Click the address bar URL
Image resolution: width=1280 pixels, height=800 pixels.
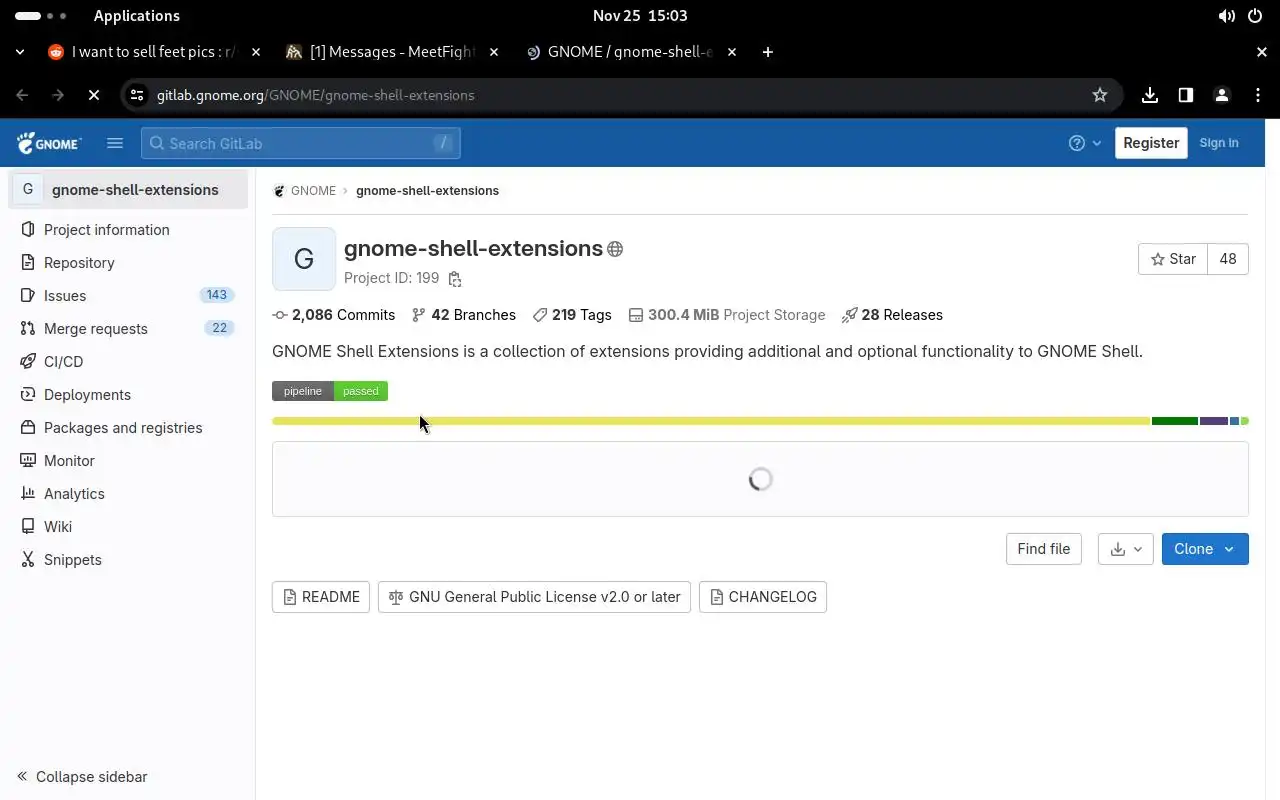point(316,95)
